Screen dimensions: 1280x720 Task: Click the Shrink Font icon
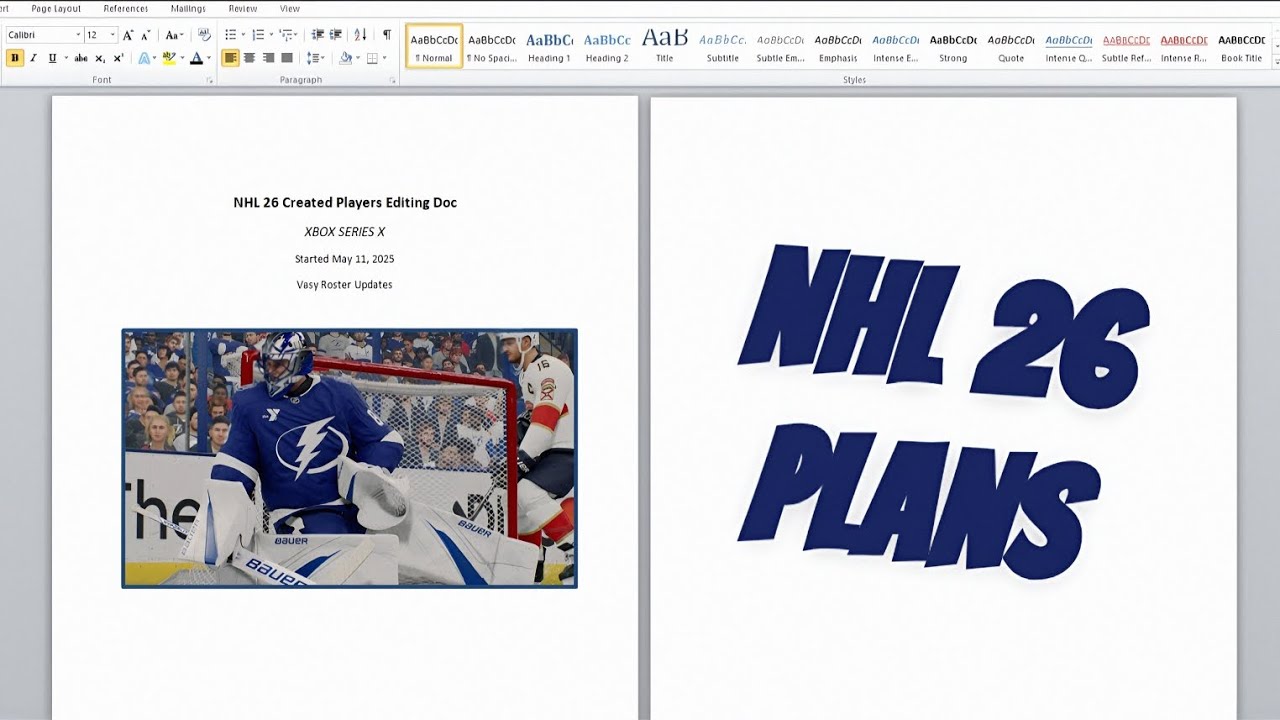click(x=145, y=35)
